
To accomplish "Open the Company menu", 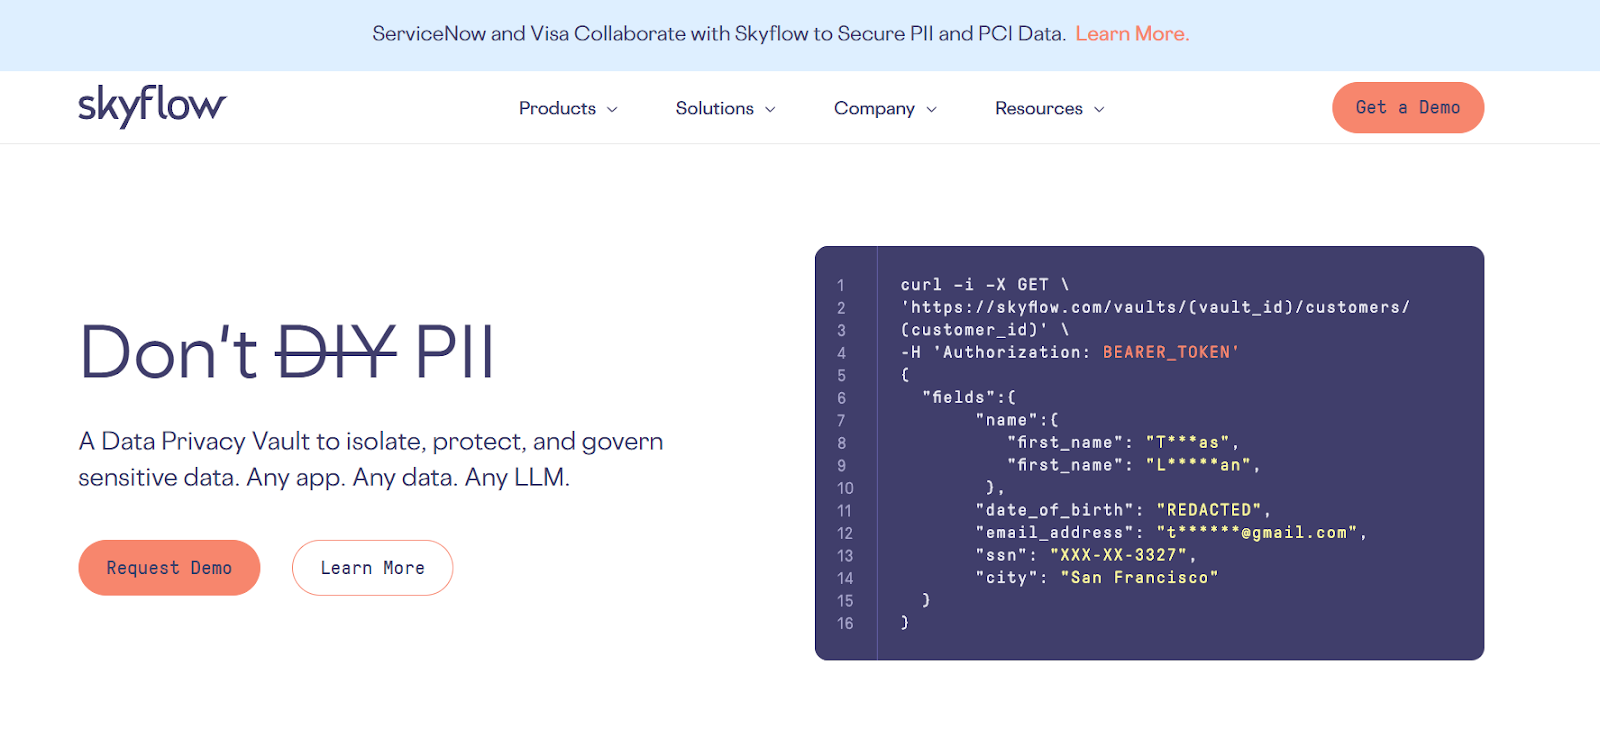I will 874,108.
